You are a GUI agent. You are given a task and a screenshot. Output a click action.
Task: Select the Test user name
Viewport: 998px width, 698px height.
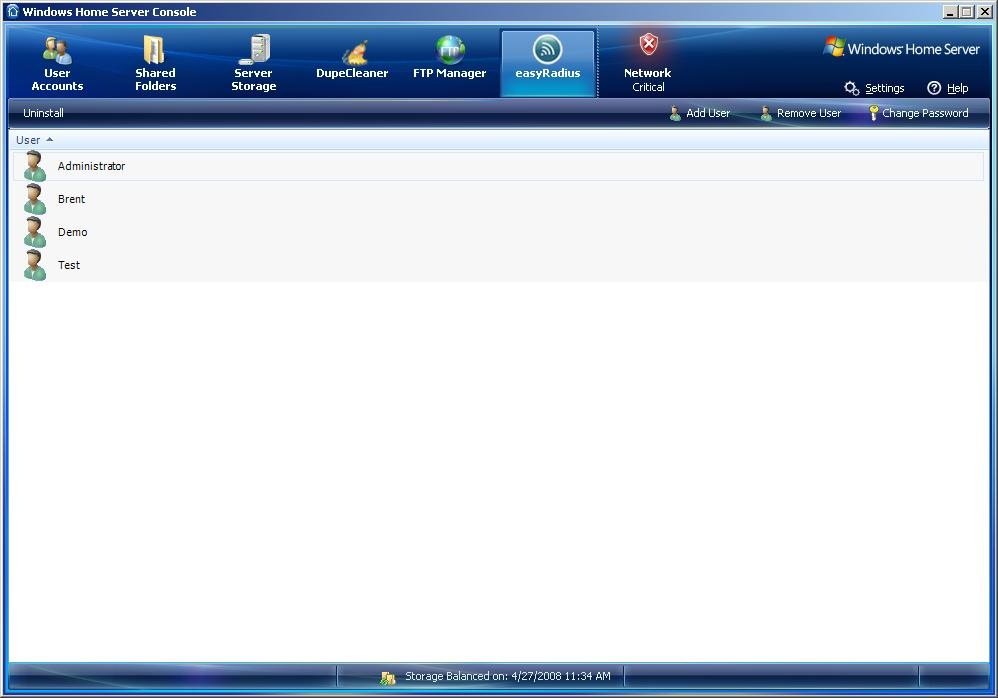point(69,265)
